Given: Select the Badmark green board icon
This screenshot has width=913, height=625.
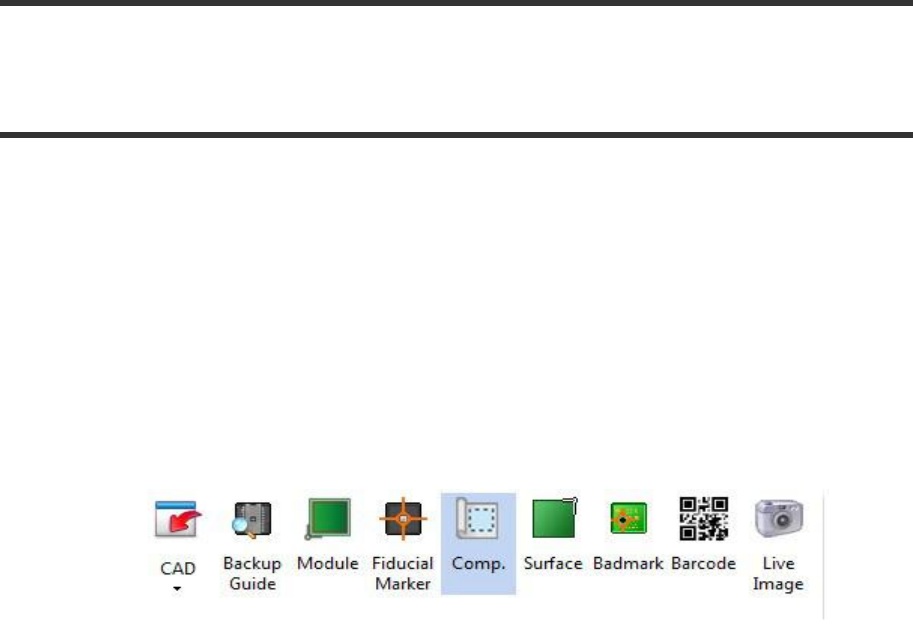Looking at the screenshot, I should 628,518.
